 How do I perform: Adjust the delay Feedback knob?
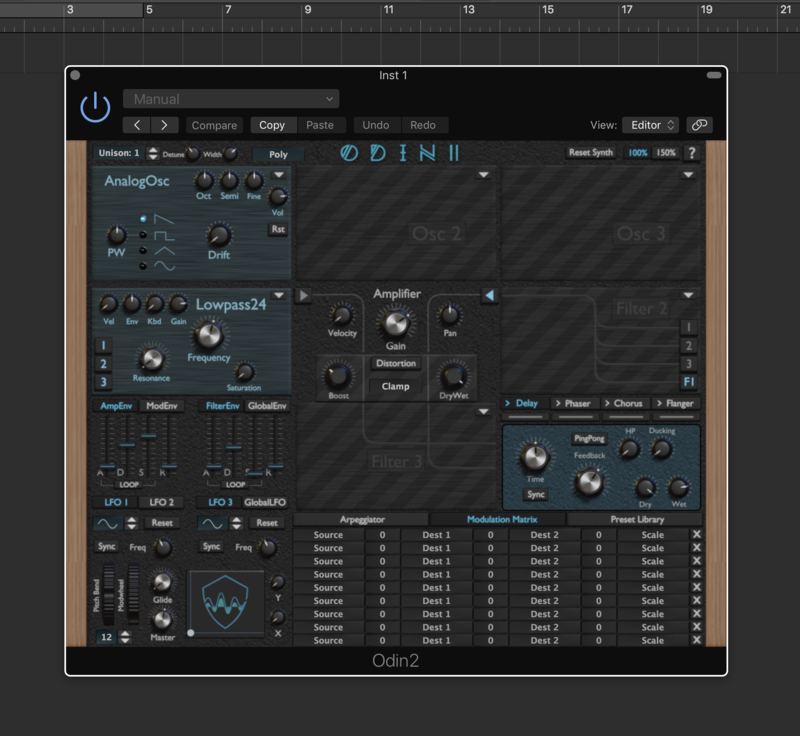(589, 482)
